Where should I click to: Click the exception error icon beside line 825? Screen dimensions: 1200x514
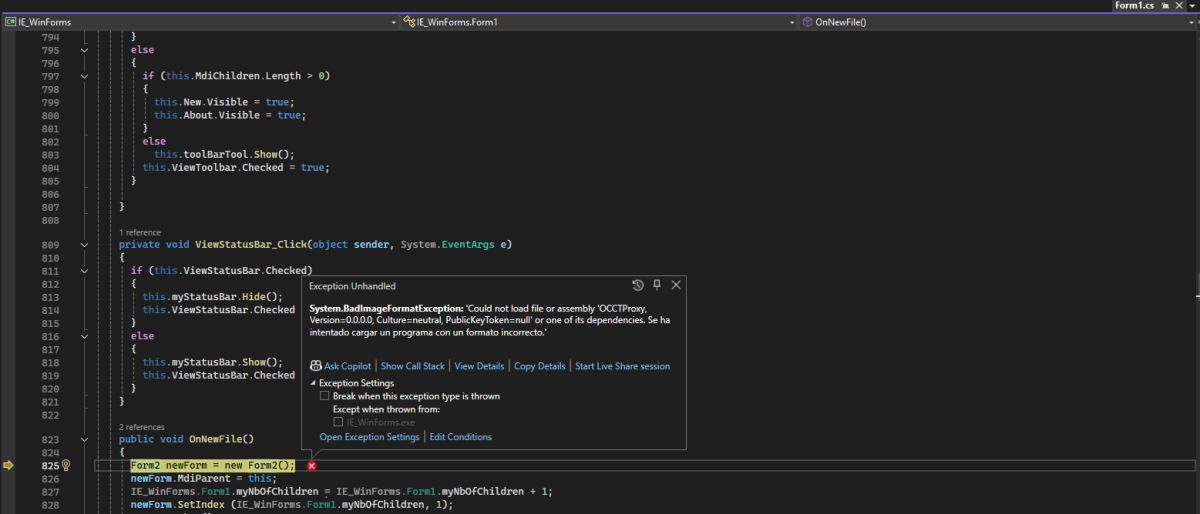312,466
